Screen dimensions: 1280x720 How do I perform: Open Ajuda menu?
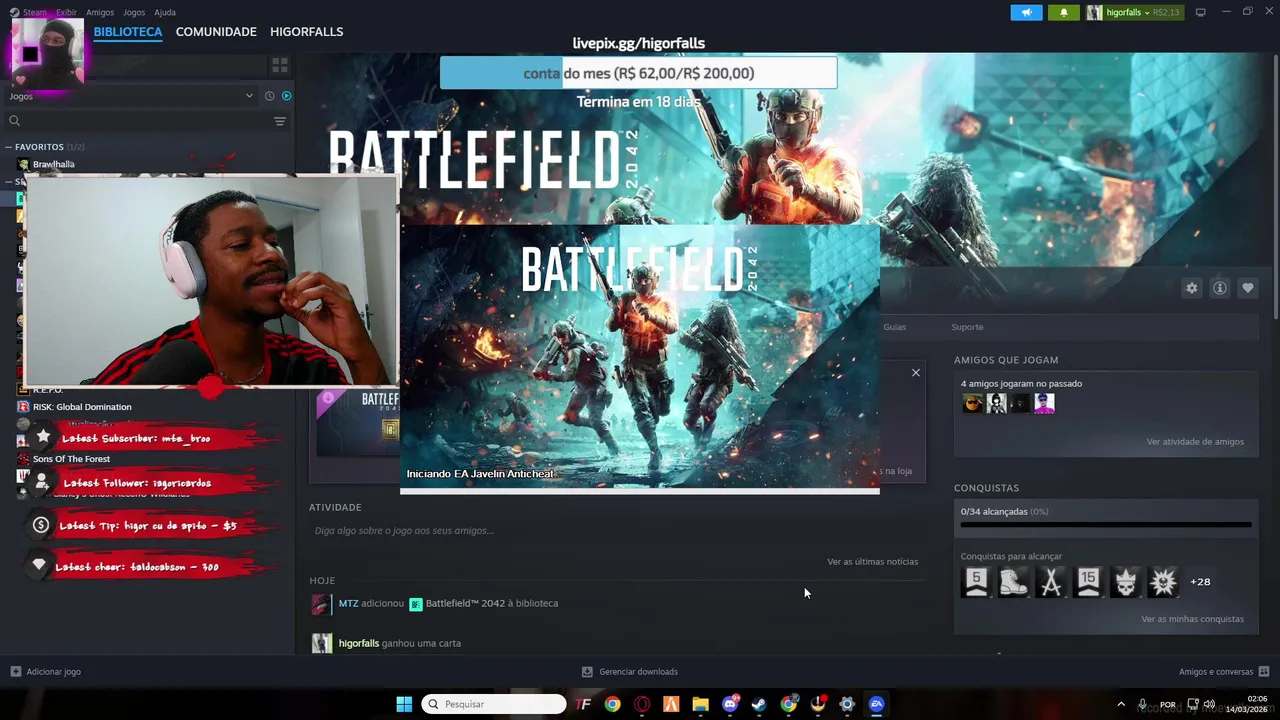click(165, 12)
